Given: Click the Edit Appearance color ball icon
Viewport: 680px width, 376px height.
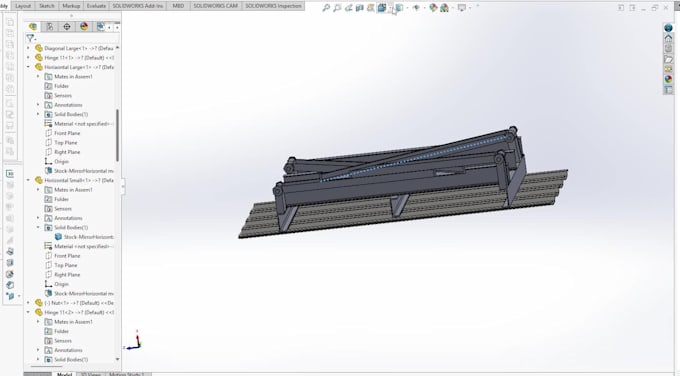Looking at the screenshot, I should [433, 8].
